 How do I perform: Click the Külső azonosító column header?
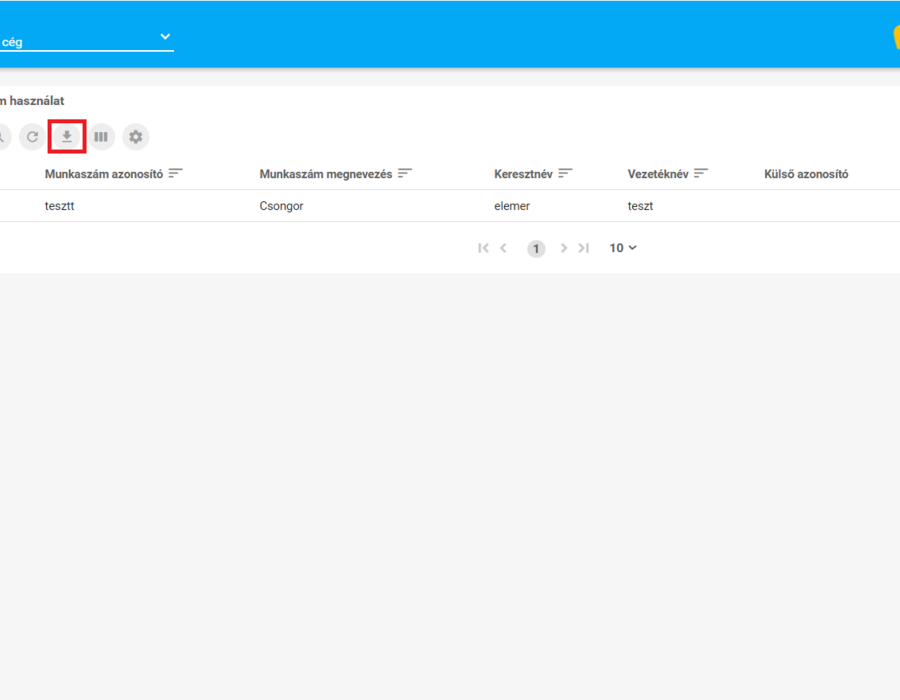tap(806, 174)
